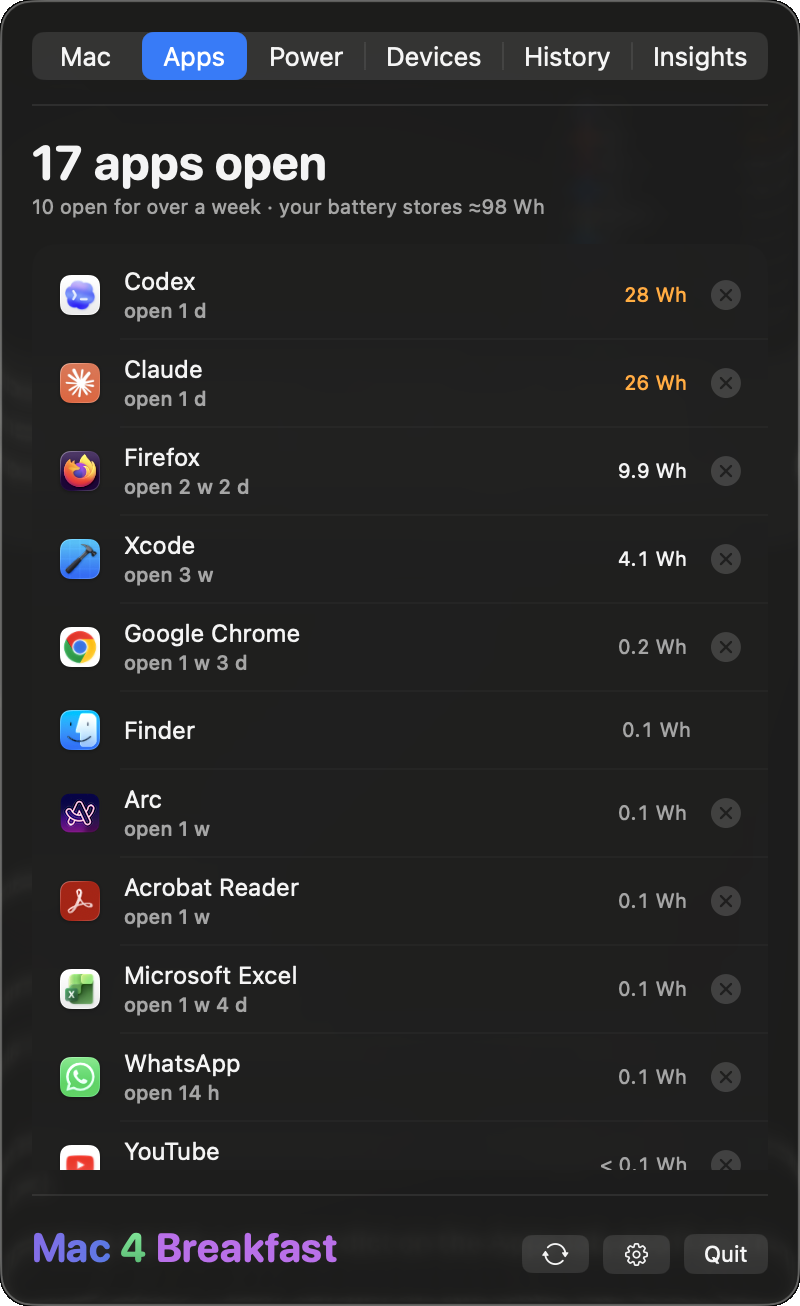Screen dimensions: 800x1306
Task: Click the Arc browser icon
Action: point(80,813)
